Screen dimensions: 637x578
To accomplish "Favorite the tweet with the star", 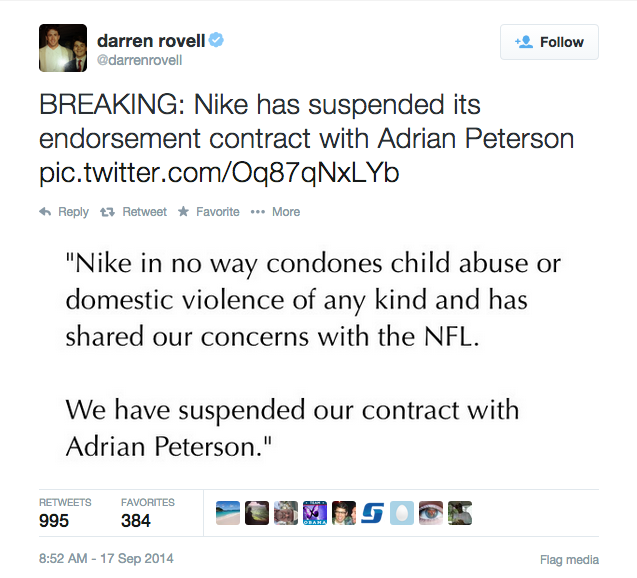I will [208, 212].
